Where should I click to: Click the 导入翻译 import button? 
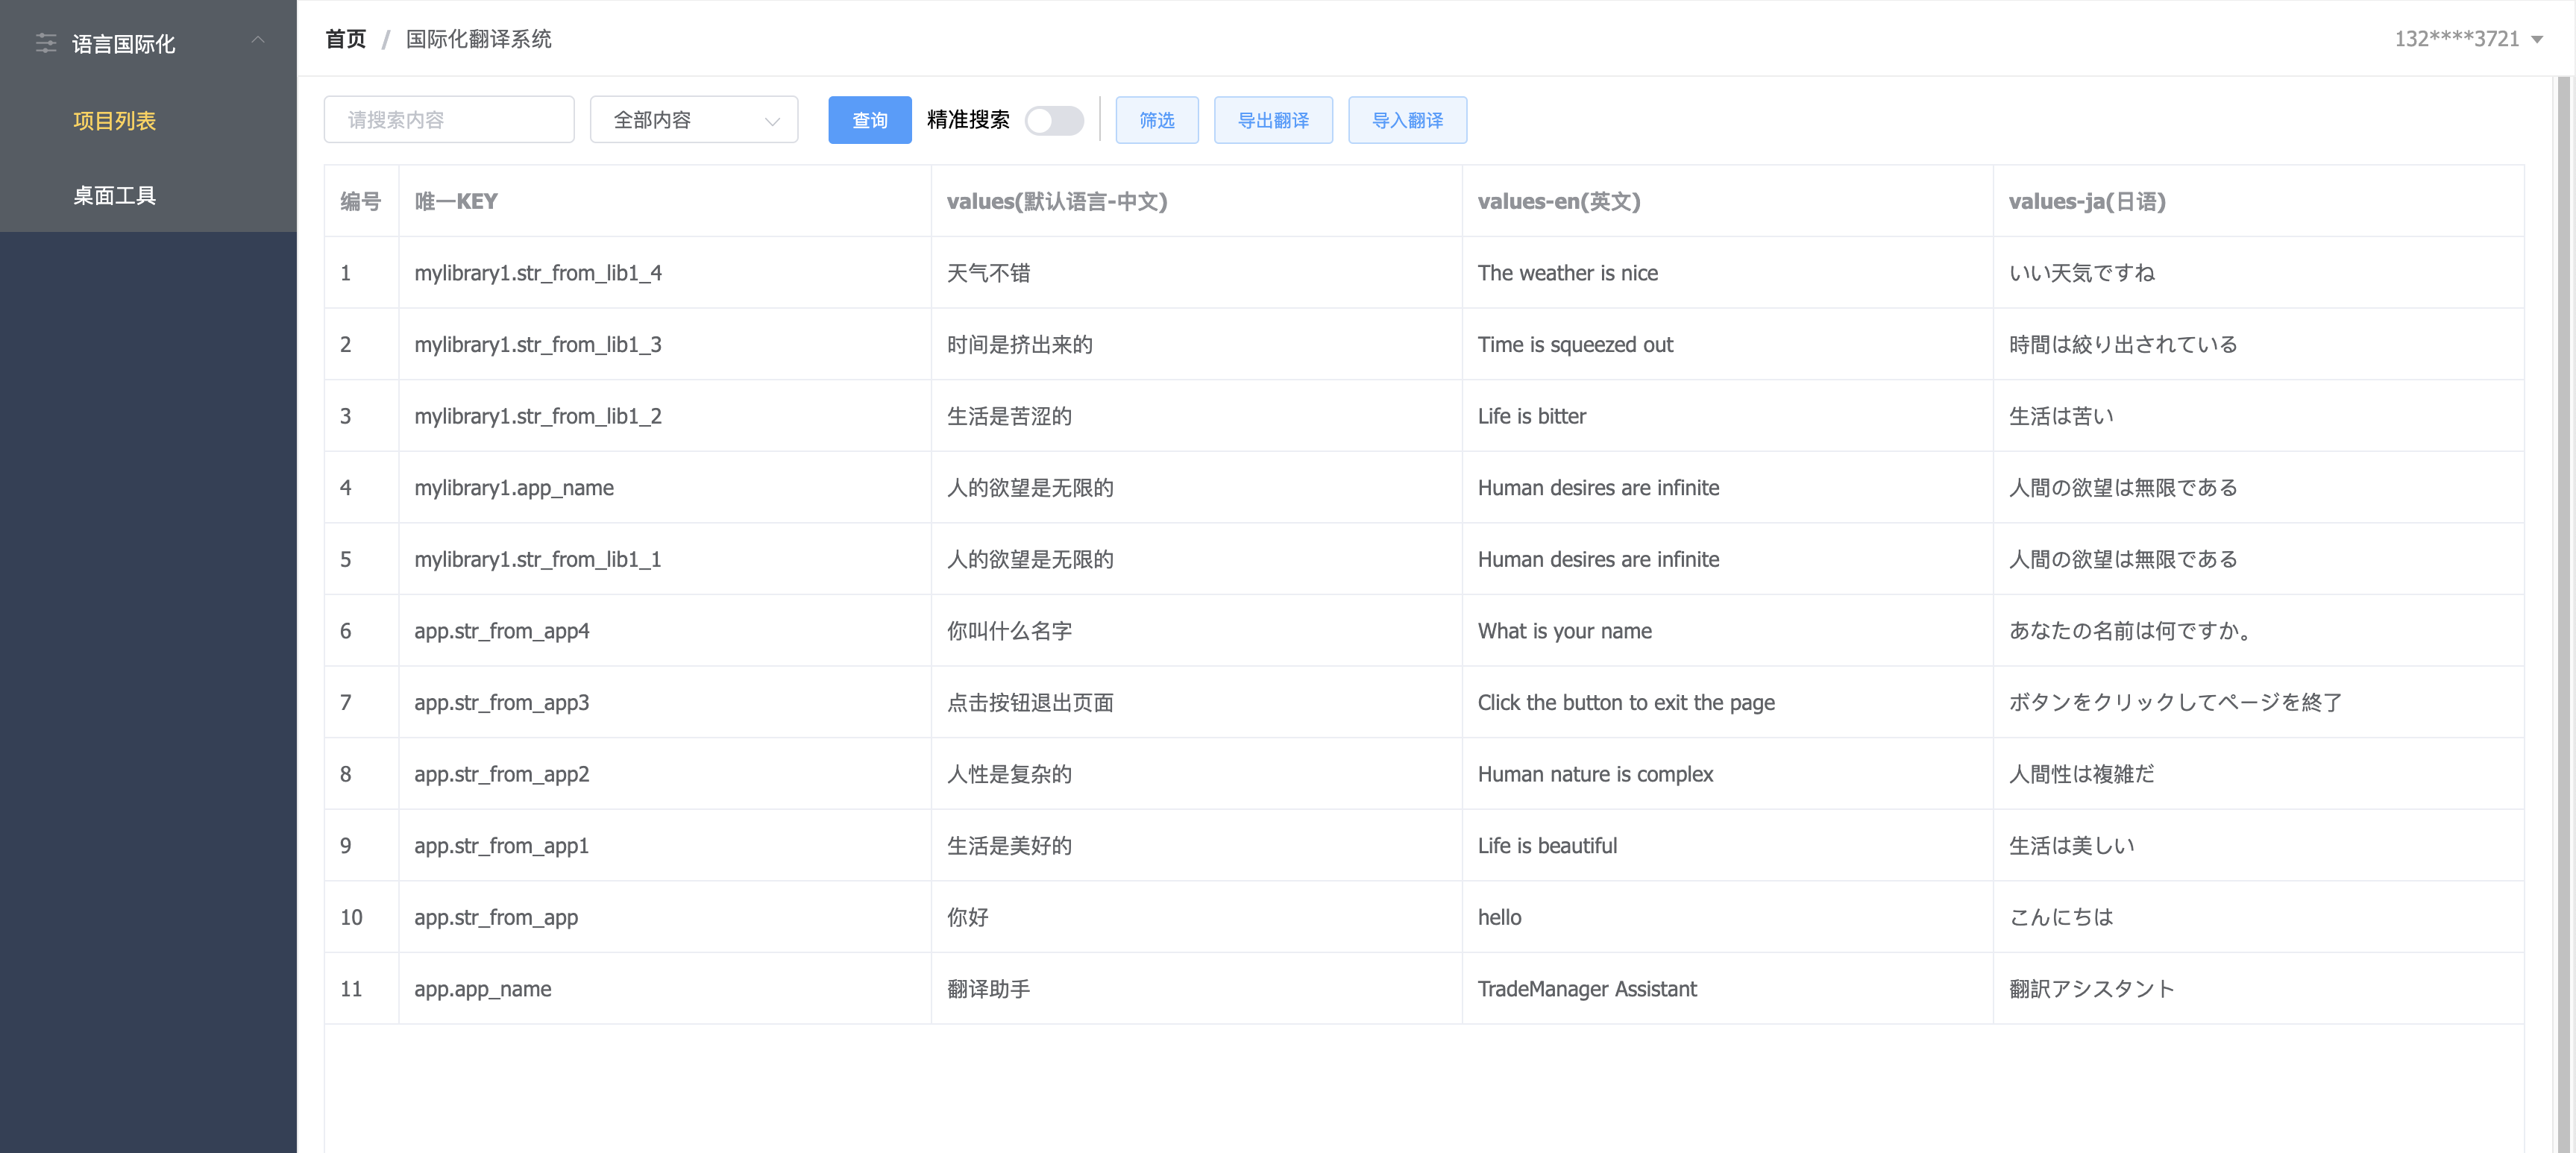[1407, 120]
